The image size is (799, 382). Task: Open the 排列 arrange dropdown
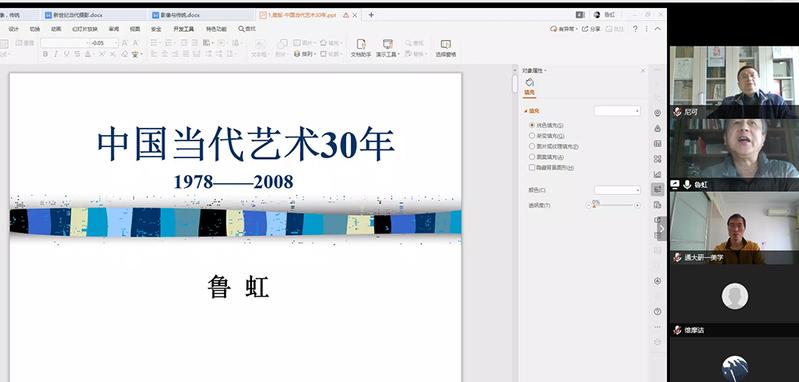305,54
